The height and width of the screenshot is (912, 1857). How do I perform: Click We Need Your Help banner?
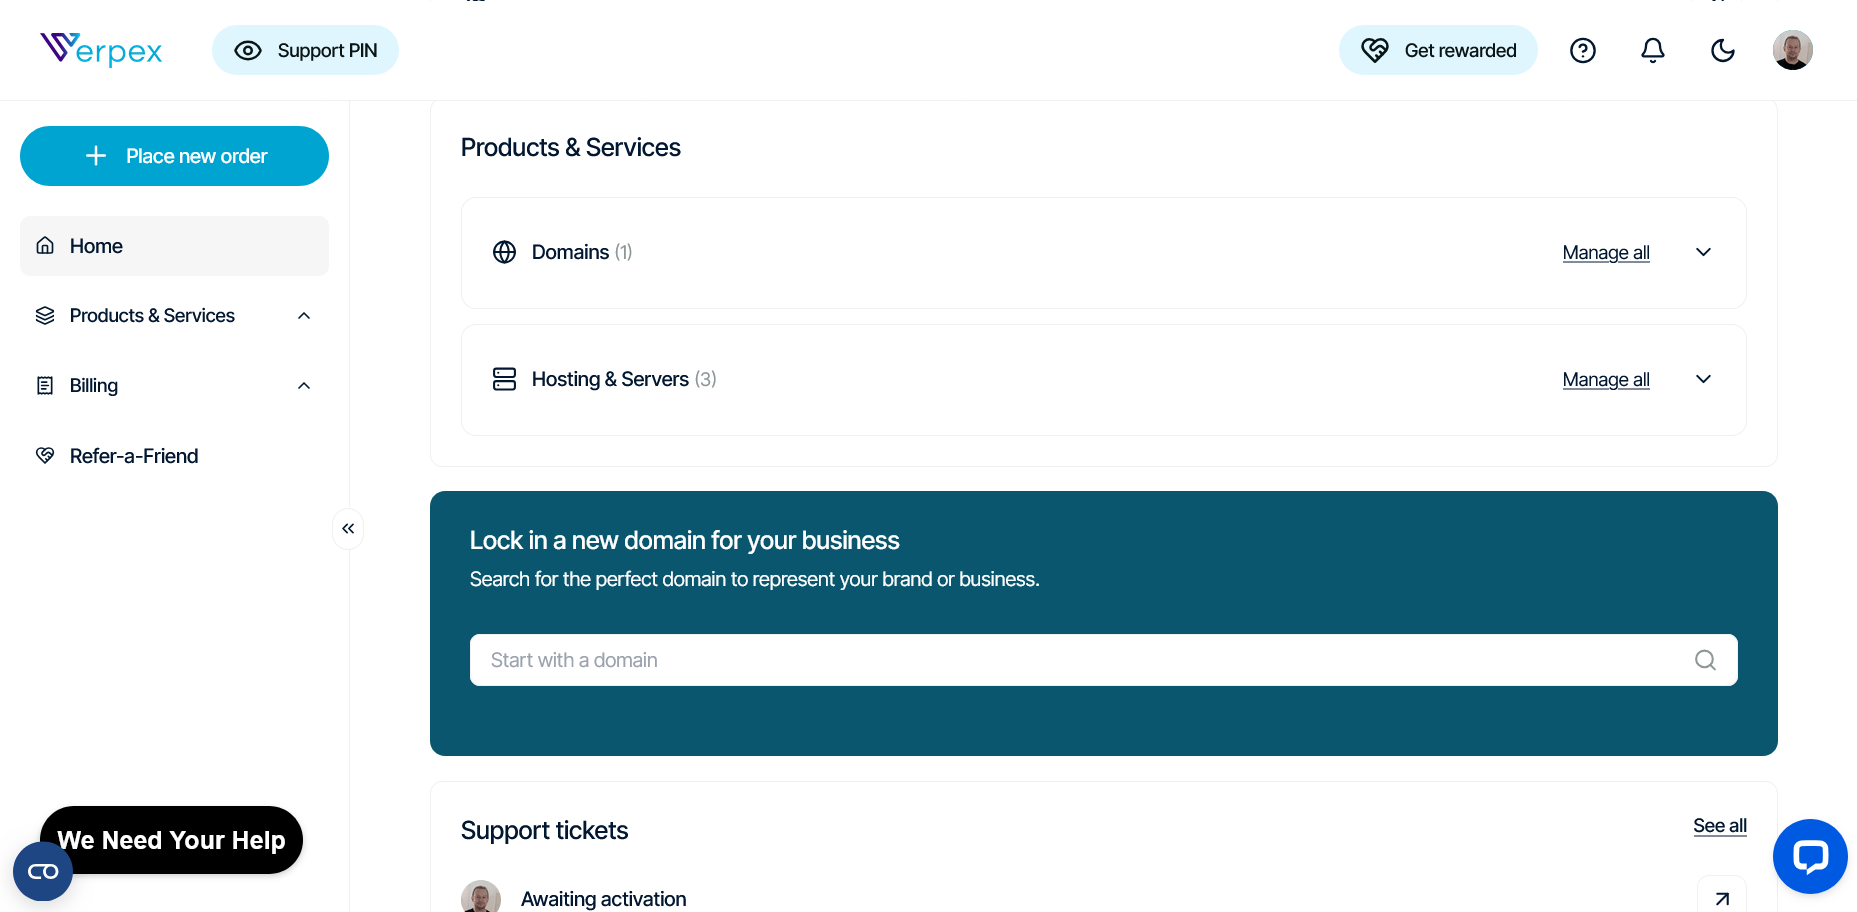tap(172, 840)
